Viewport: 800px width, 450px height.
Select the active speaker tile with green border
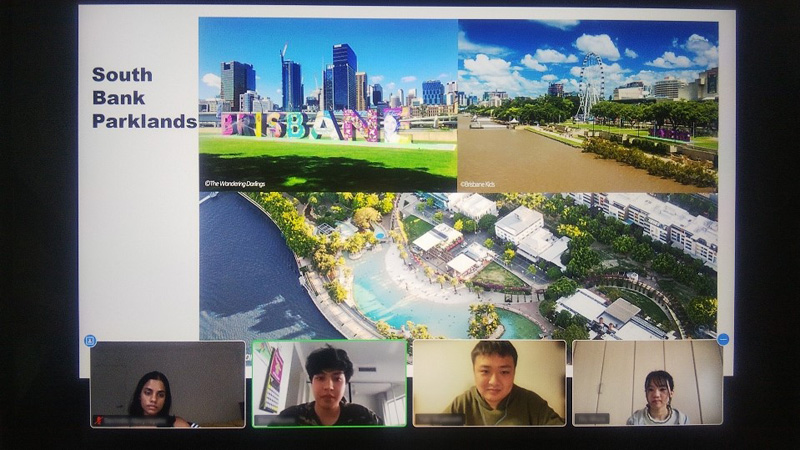pyautogui.click(x=329, y=383)
